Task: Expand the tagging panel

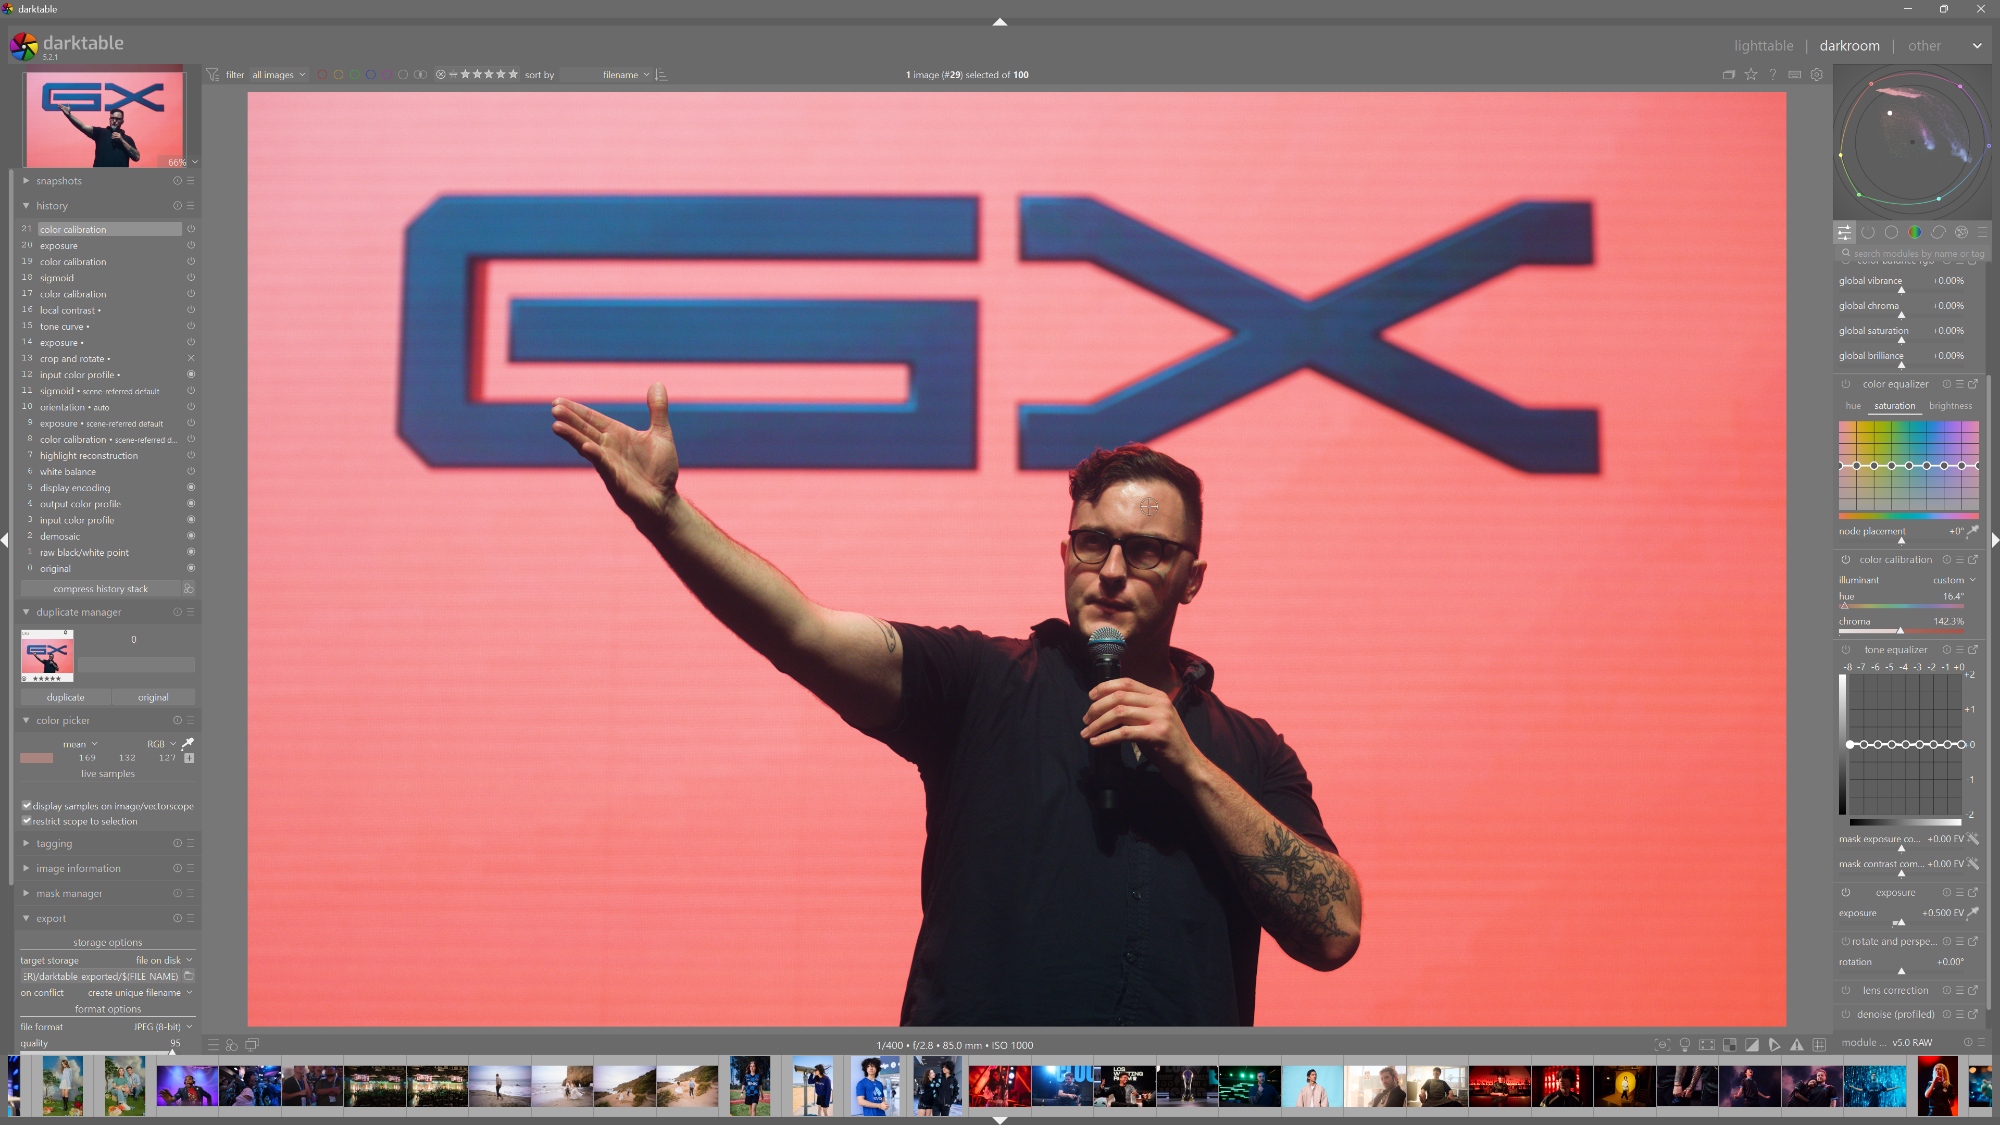Action: pos(54,843)
